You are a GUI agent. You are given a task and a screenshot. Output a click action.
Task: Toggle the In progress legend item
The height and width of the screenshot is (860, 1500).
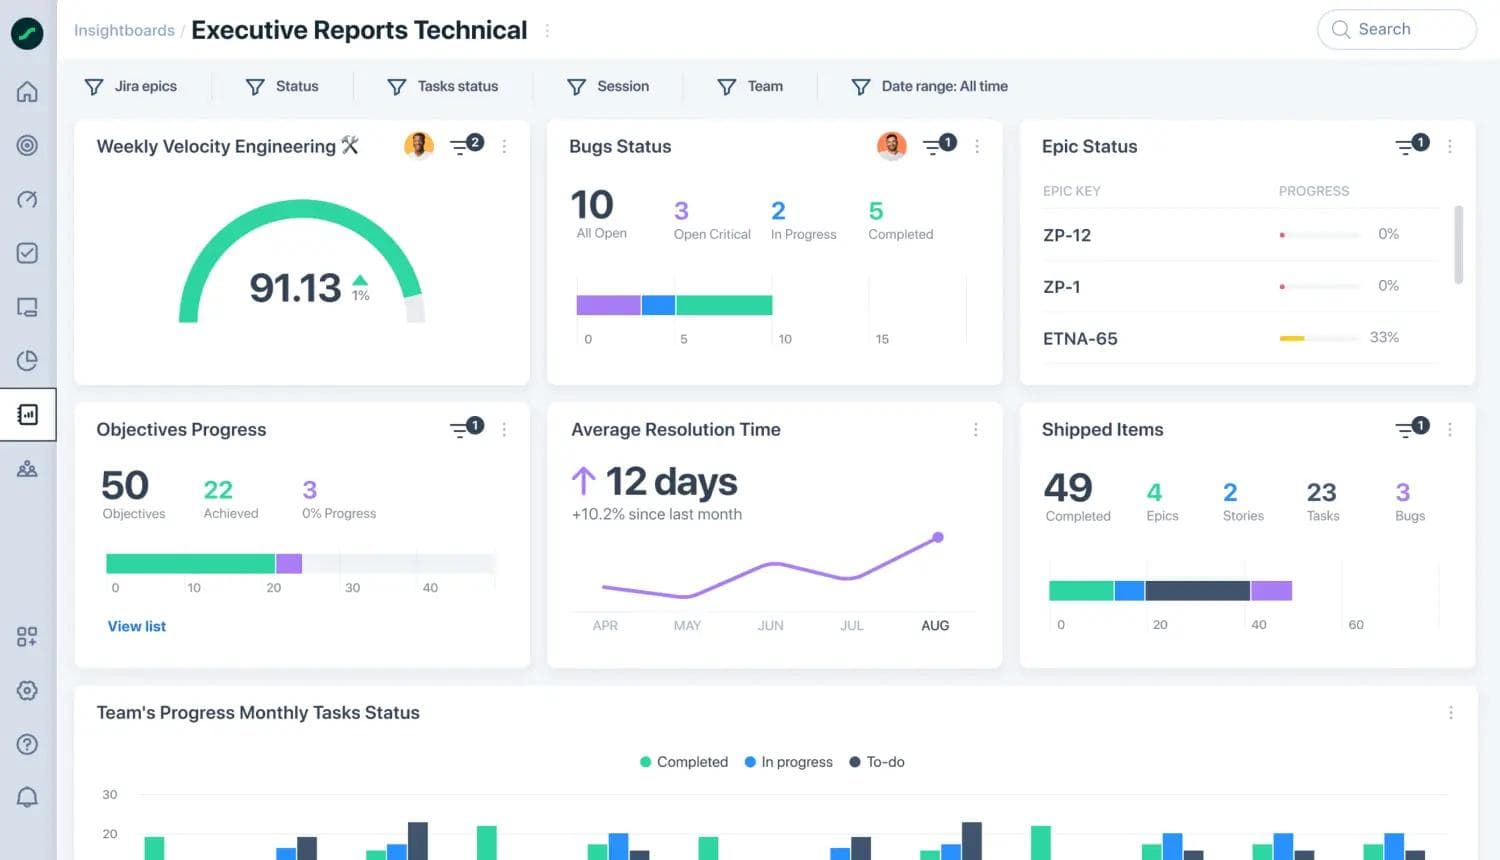point(788,761)
